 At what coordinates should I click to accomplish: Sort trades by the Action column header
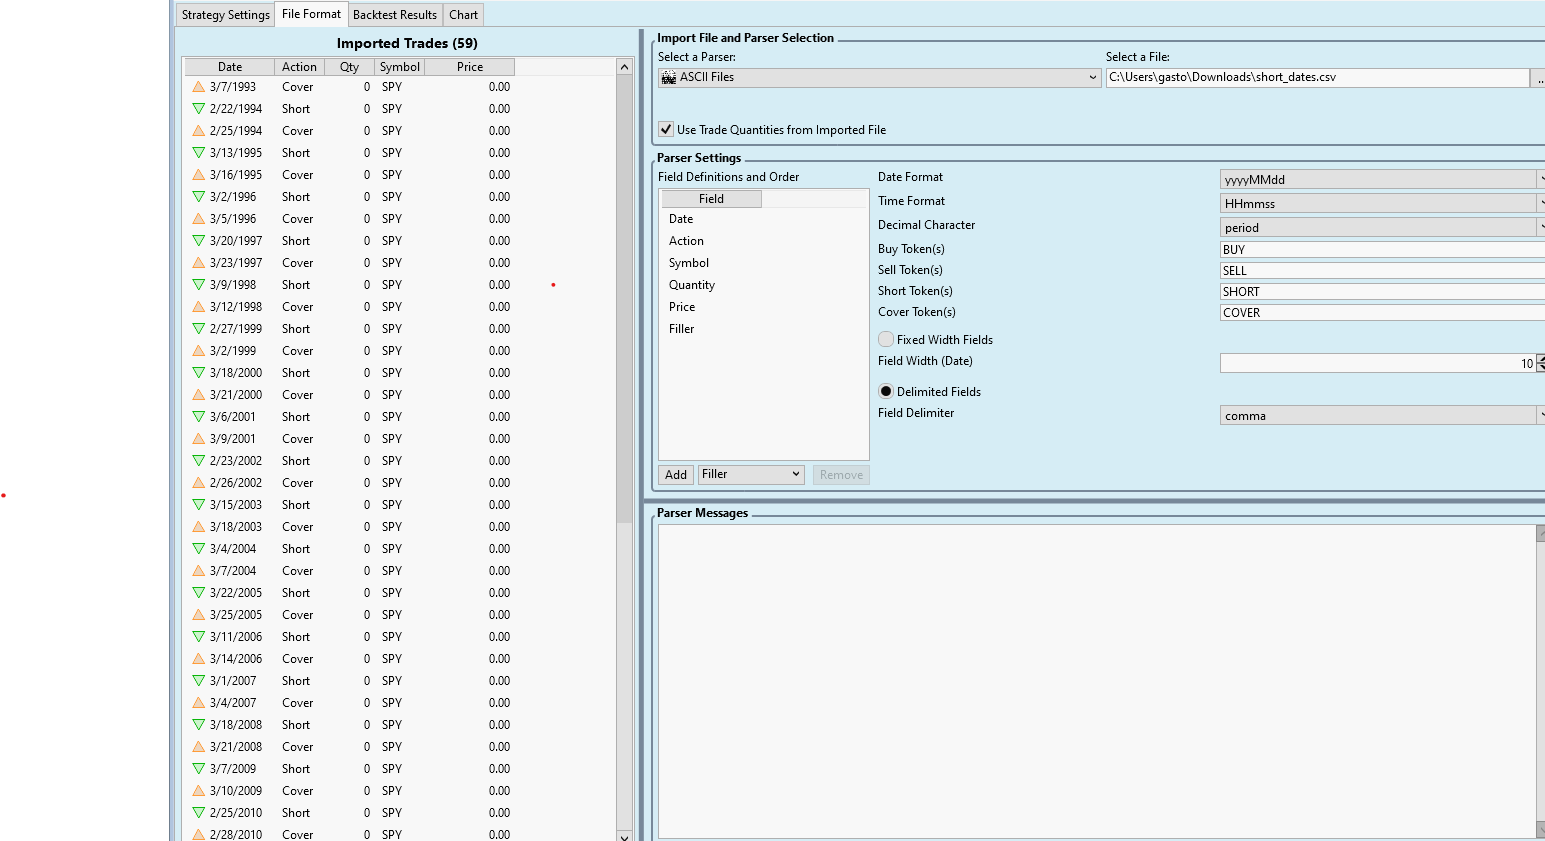[x=299, y=67]
